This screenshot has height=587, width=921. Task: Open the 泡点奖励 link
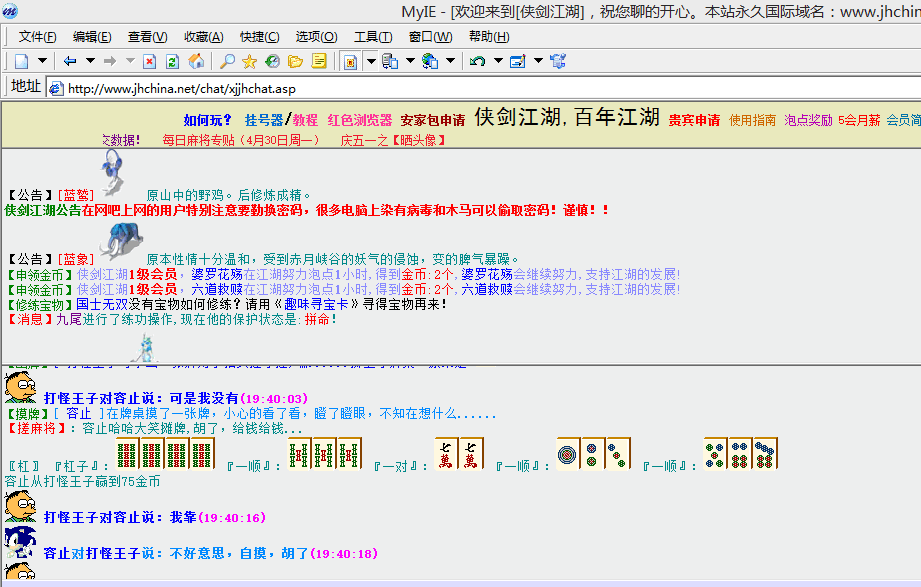click(x=808, y=120)
